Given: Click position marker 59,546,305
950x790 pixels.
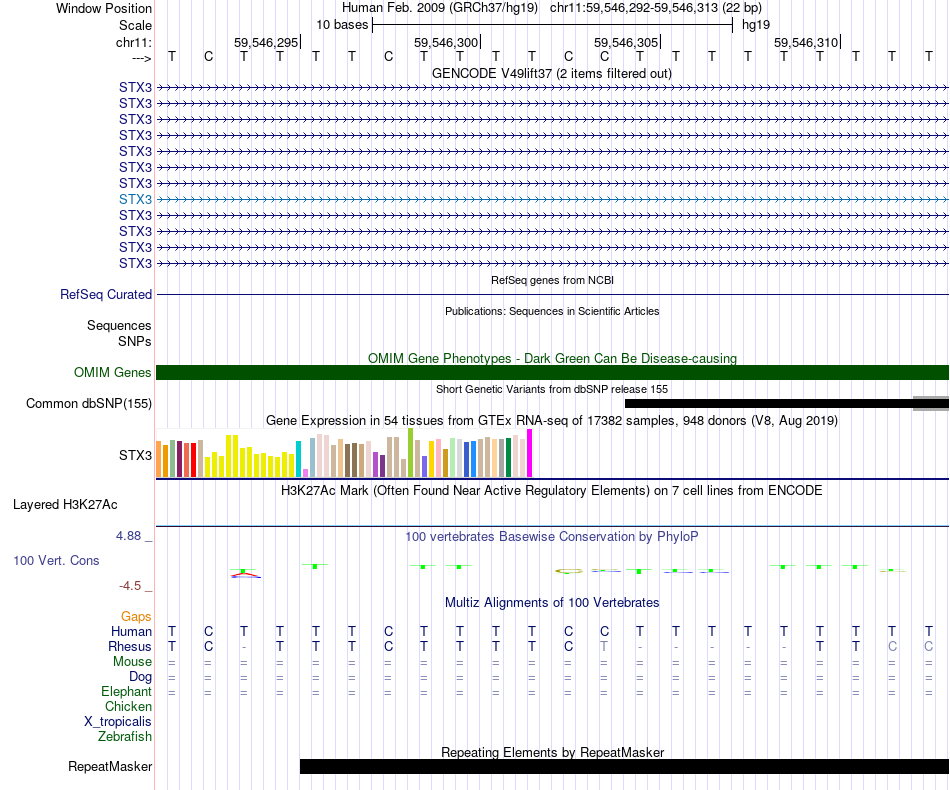Looking at the screenshot, I should [626, 42].
